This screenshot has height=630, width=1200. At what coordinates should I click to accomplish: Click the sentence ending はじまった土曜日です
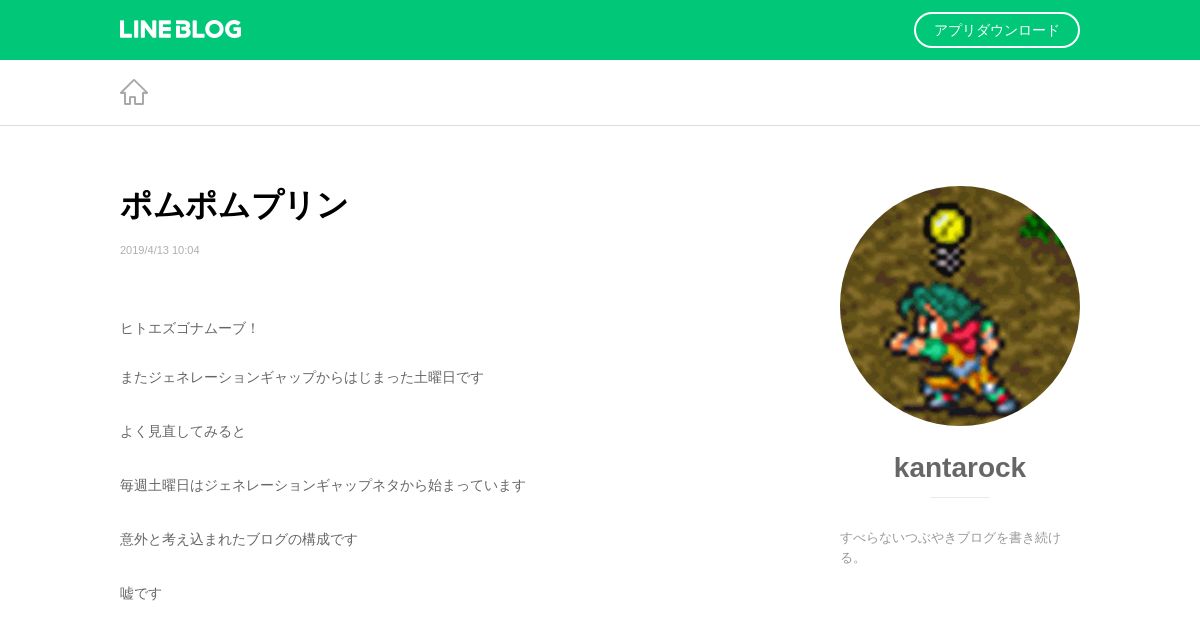[x=302, y=377]
